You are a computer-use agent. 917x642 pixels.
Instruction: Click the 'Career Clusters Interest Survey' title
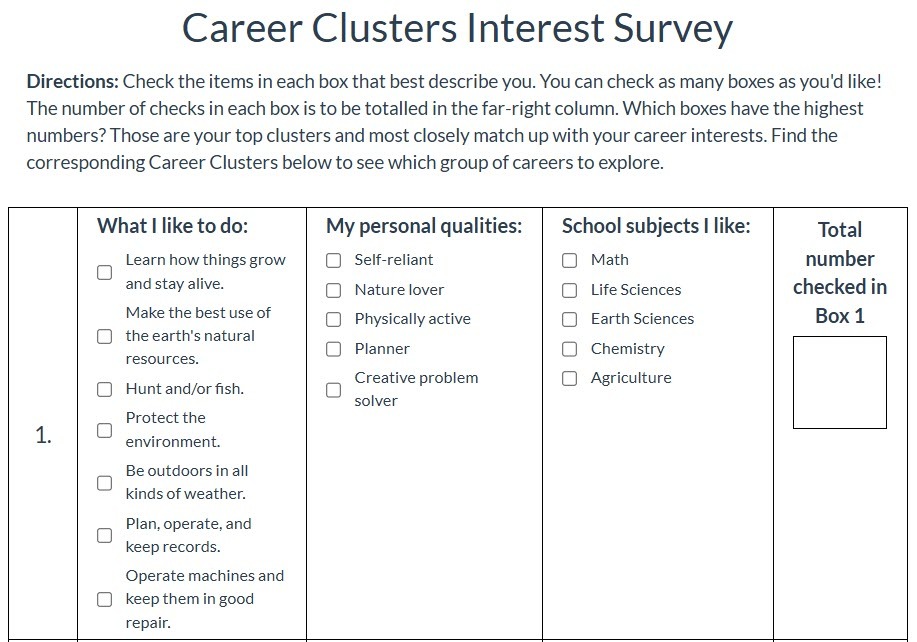point(457,27)
